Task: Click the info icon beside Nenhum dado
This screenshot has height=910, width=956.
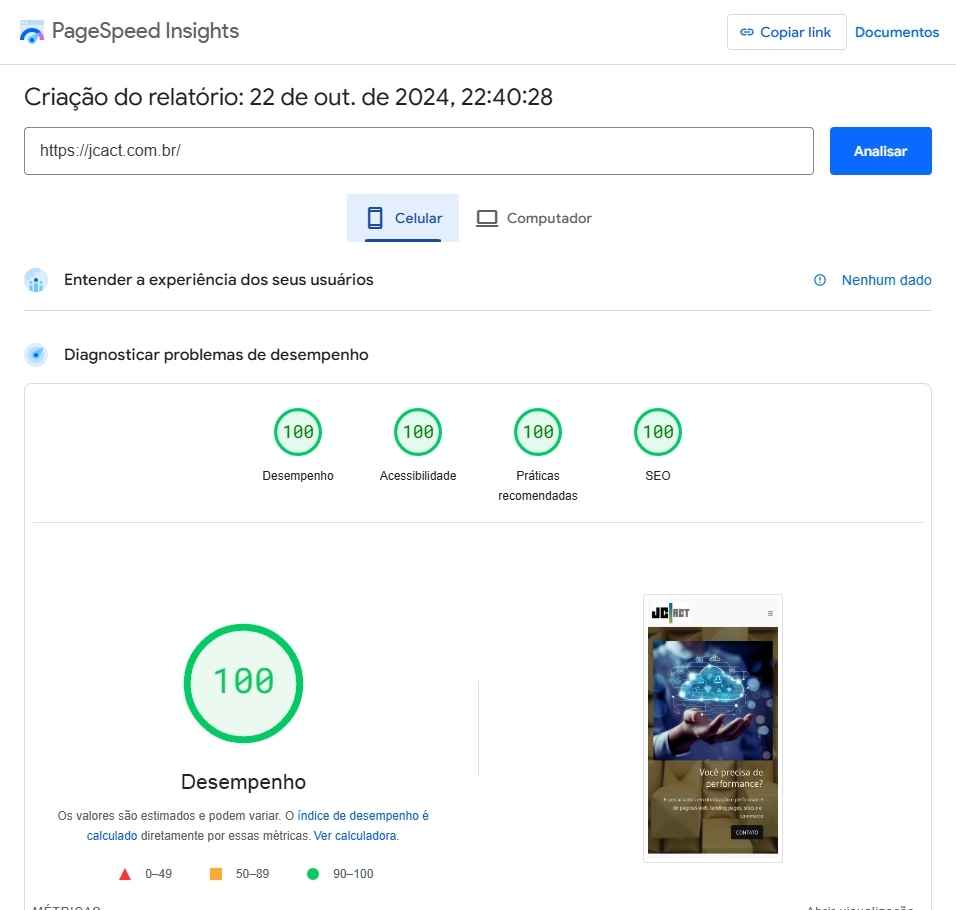Action: [820, 280]
